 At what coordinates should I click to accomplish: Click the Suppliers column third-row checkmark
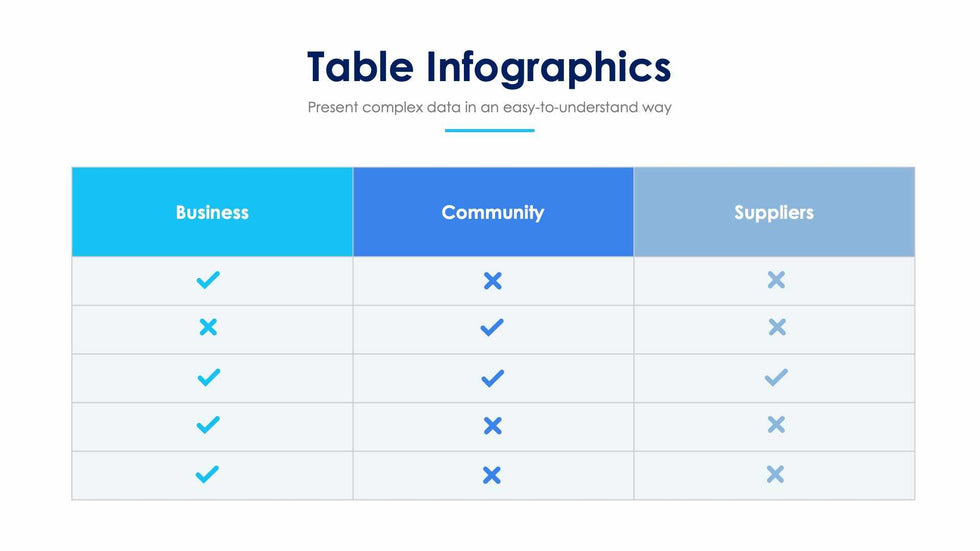(x=776, y=377)
